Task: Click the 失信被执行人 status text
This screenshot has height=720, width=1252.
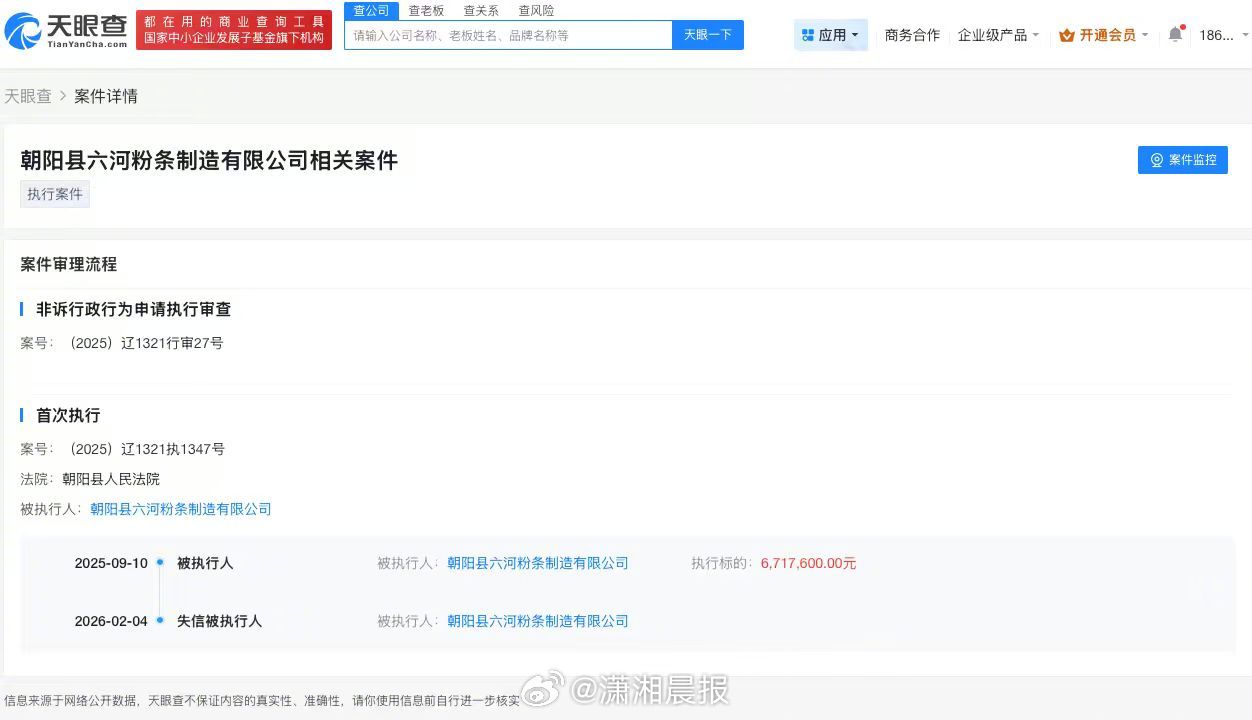Action: 219,621
